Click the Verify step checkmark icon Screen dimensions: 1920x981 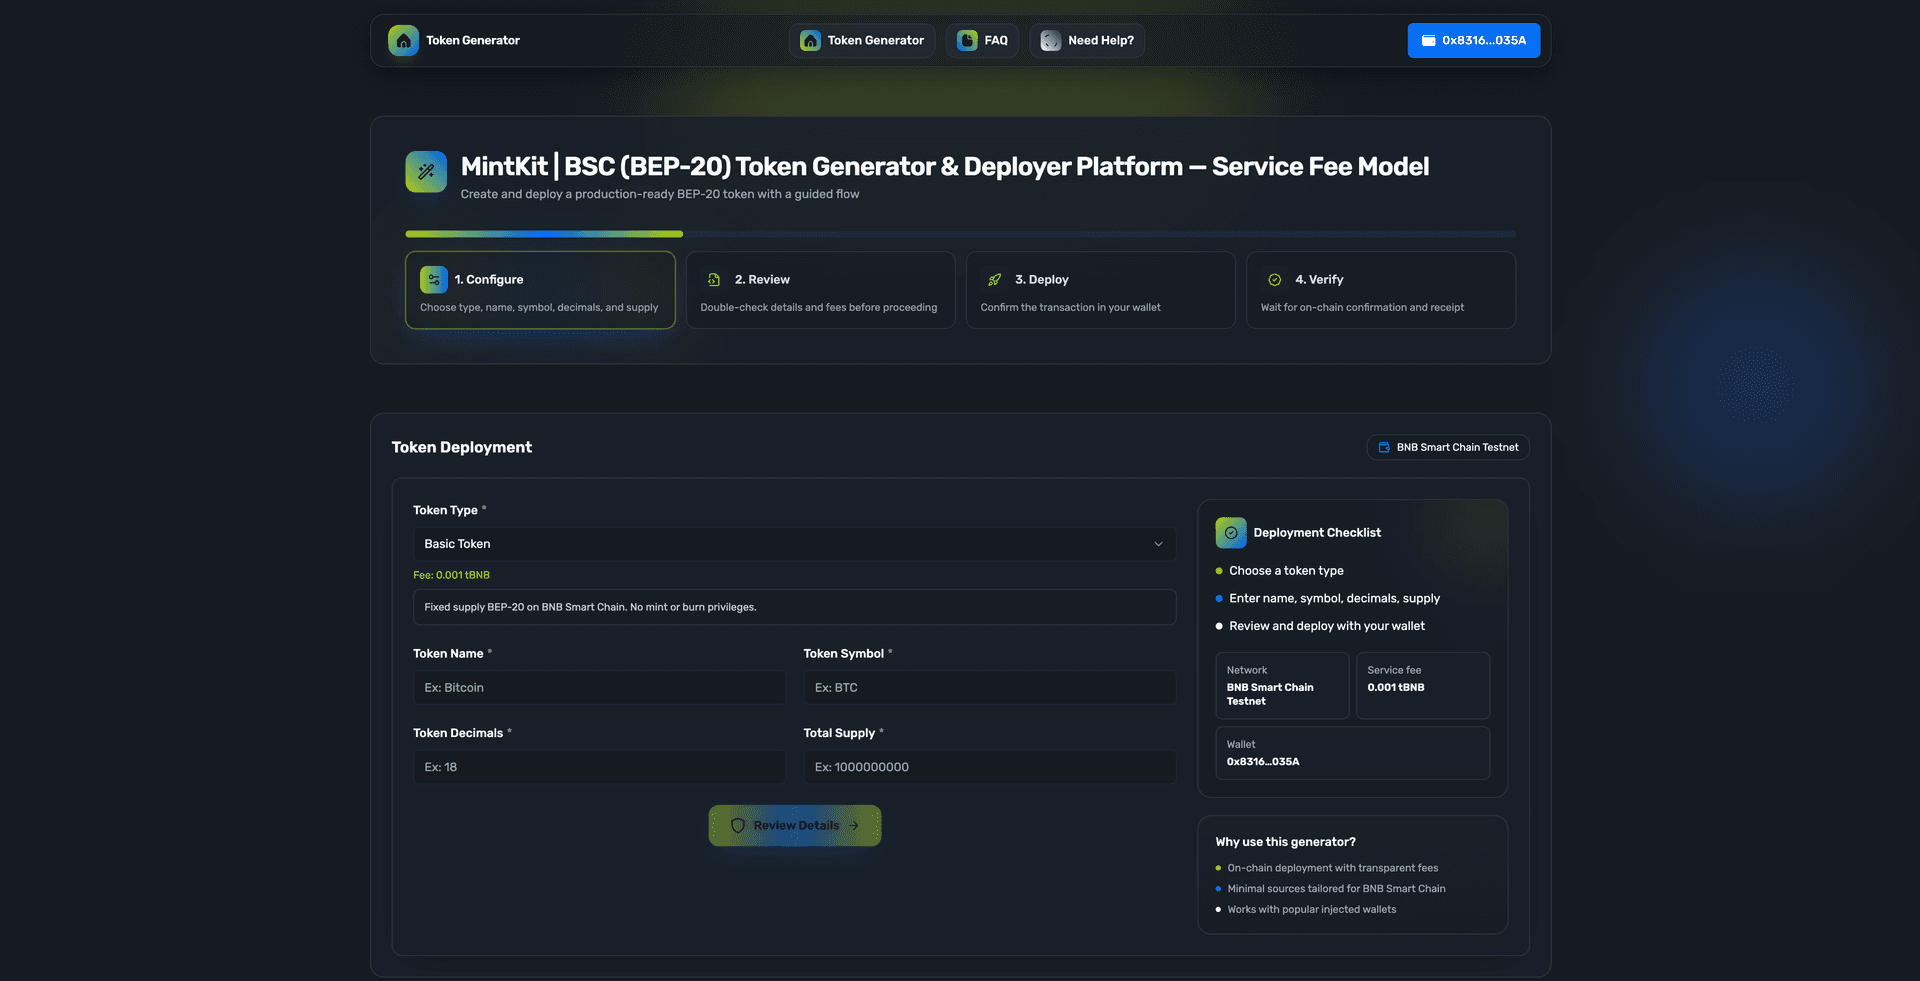(x=1274, y=280)
